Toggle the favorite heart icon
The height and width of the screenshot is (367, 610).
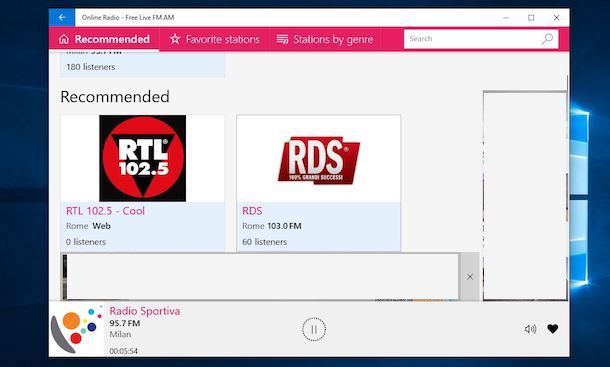click(553, 329)
